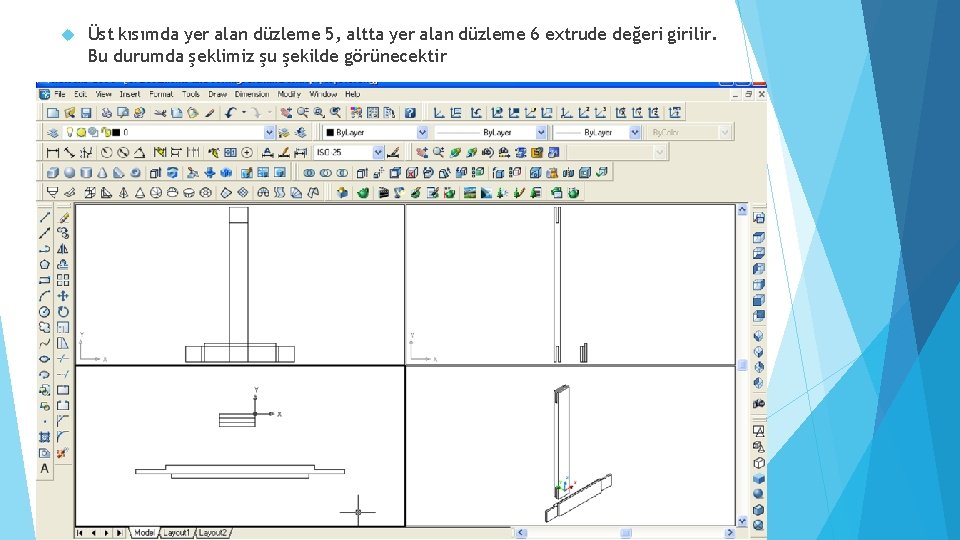Screen dimensions: 960x540
Task: Click the Revolve tool in Solids toolbar
Action: [173, 173]
